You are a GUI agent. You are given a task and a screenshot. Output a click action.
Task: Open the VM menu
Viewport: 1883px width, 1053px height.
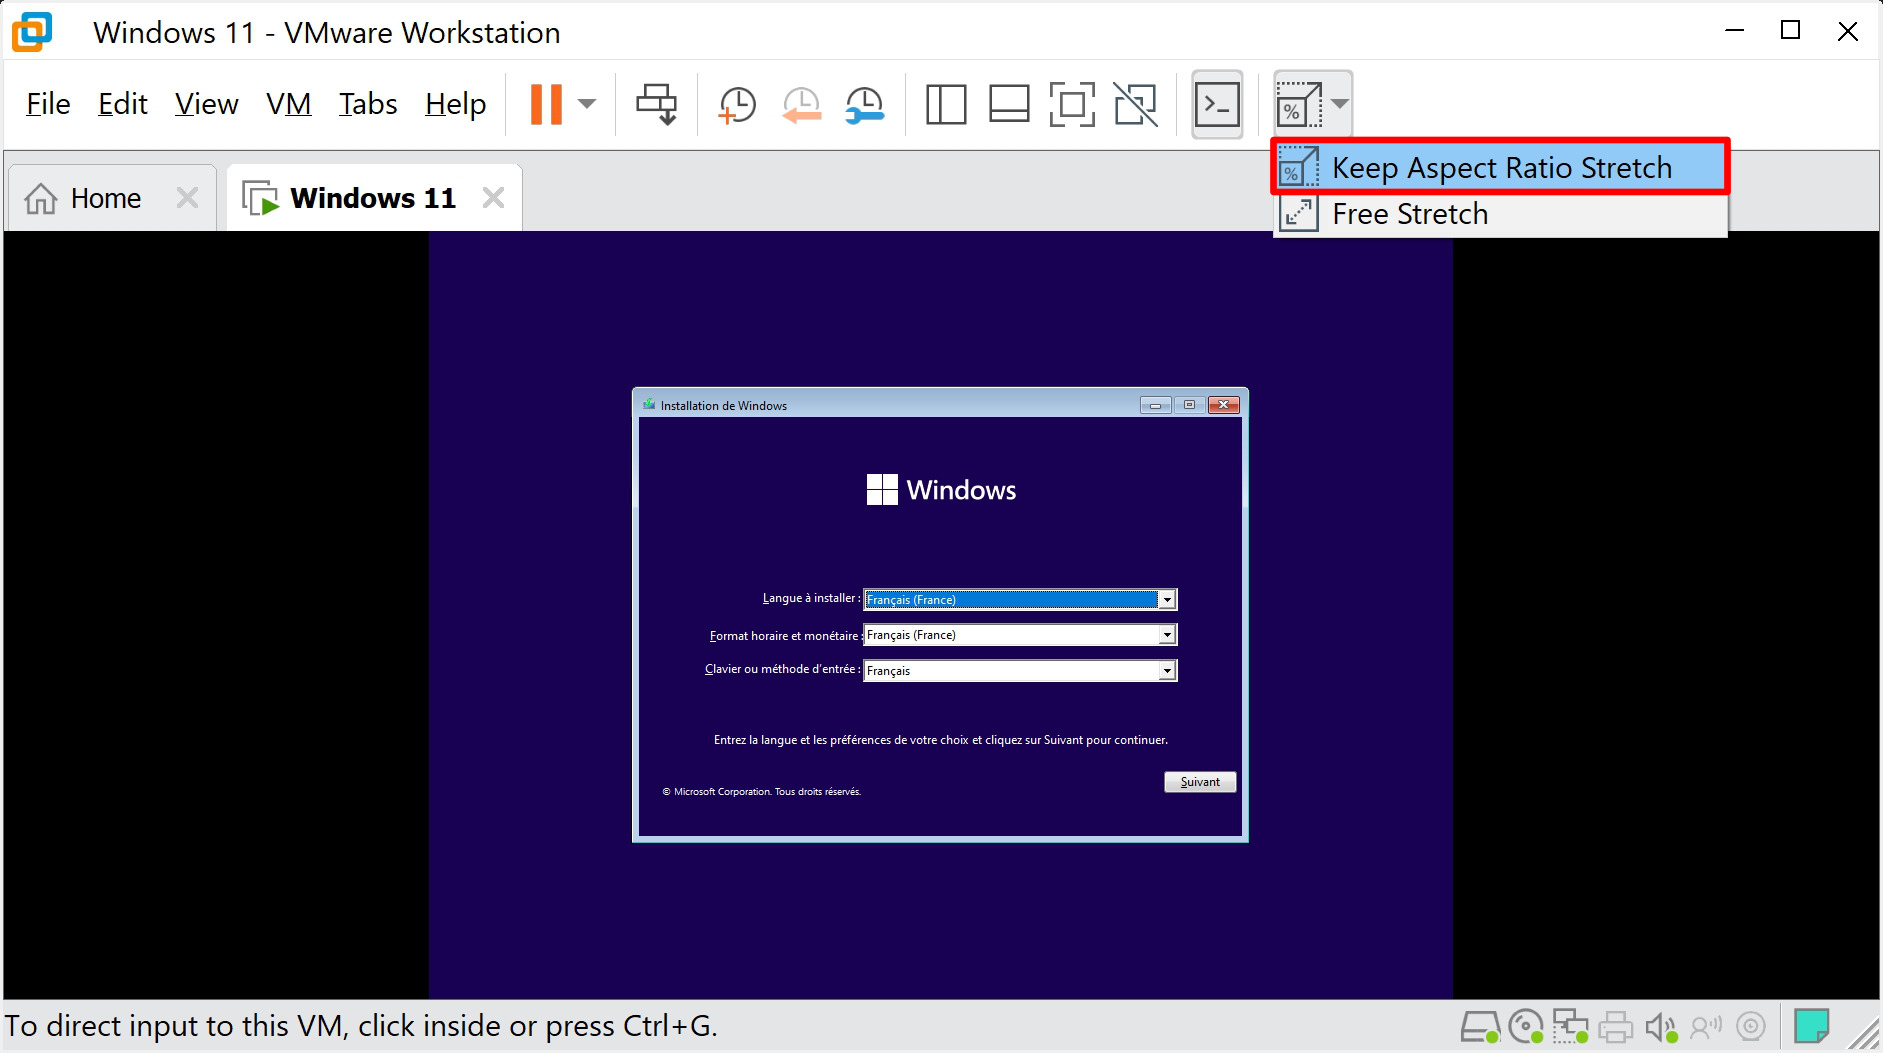click(x=289, y=104)
